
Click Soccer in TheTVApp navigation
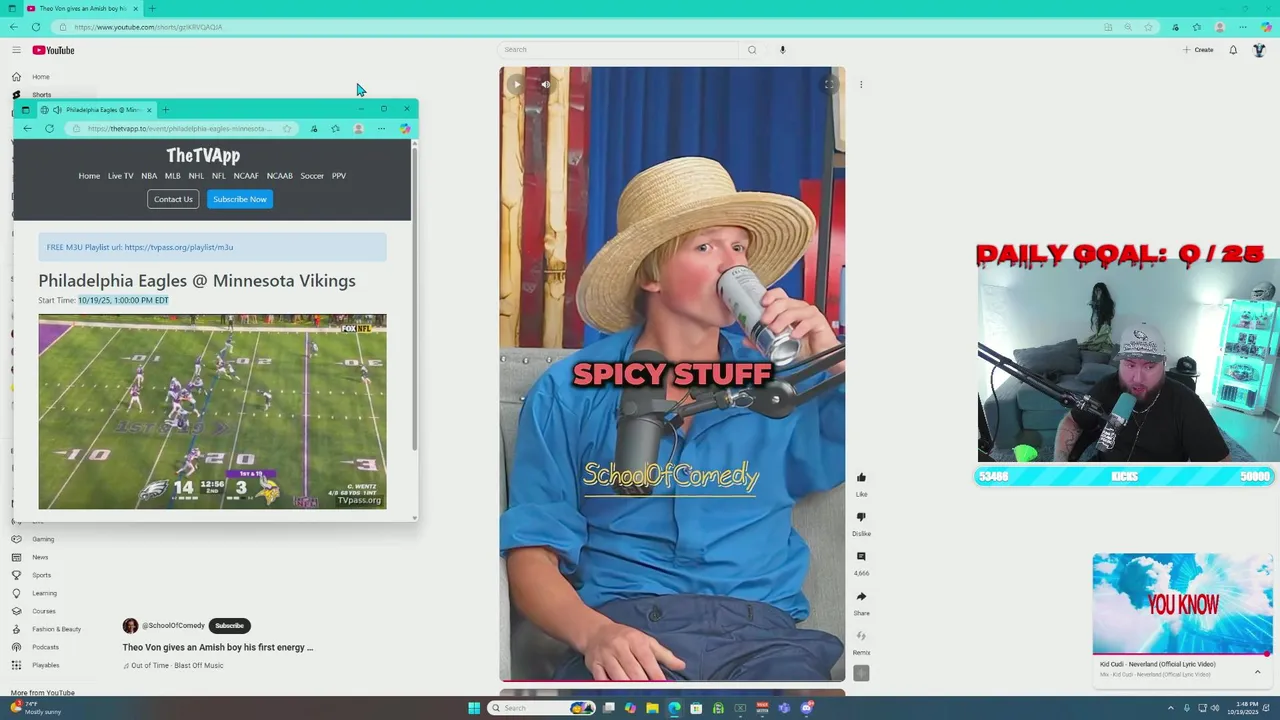[312, 176]
